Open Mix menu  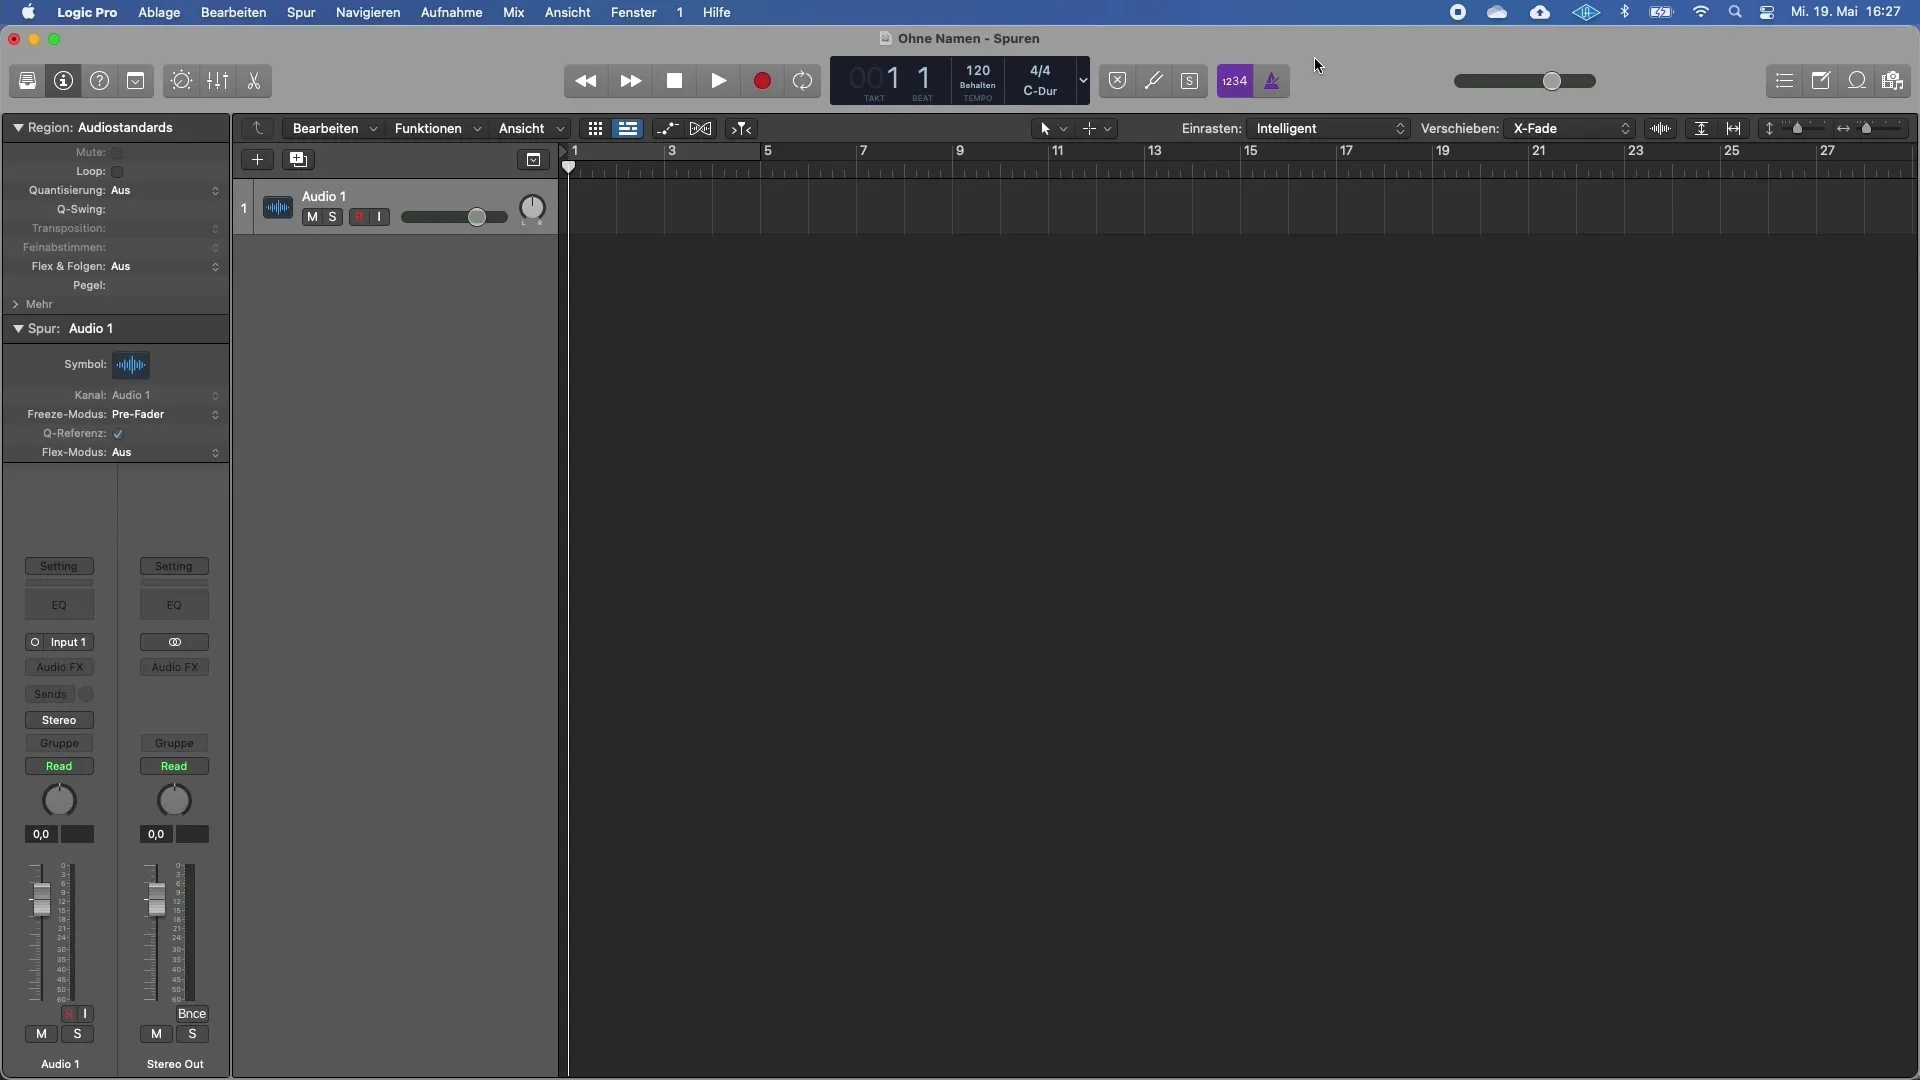(514, 12)
